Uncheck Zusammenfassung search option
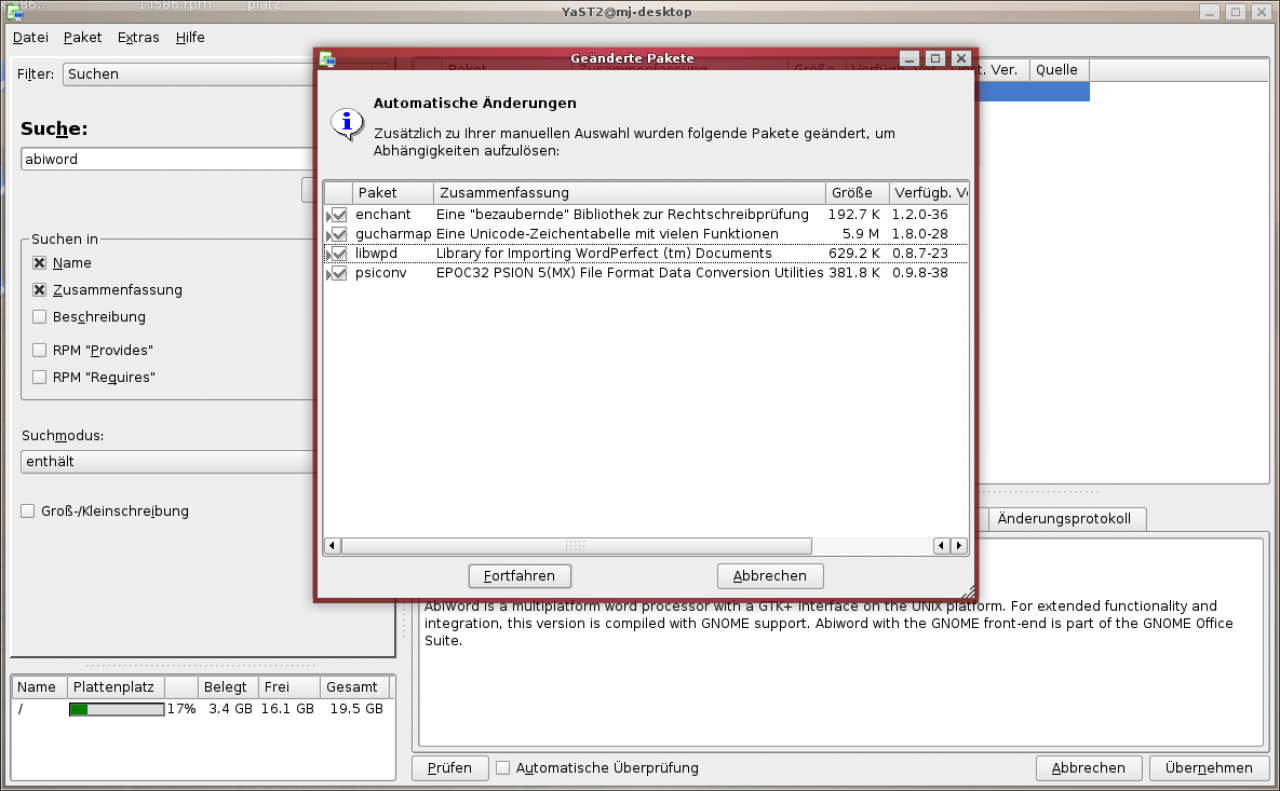 39,290
